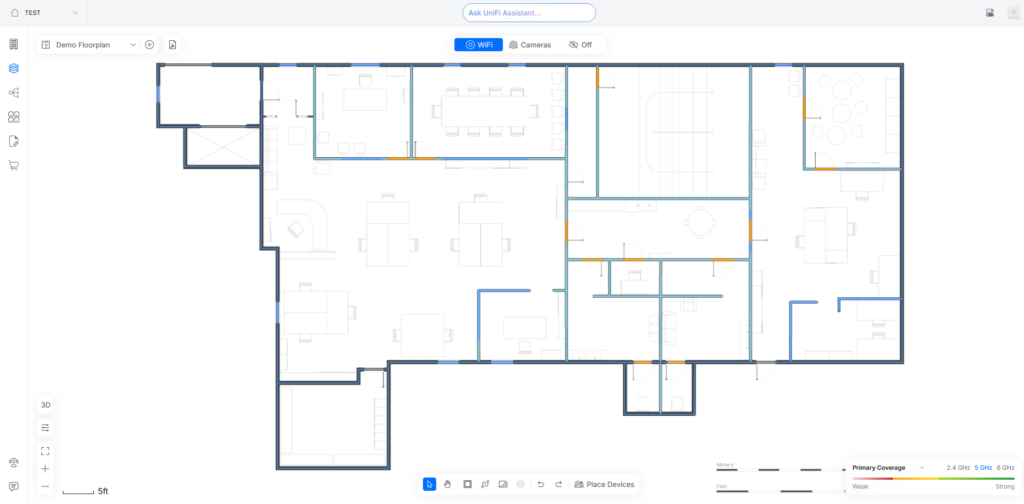Switch to the Cameras view tab
1024x504 pixels.
tap(530, 44)
